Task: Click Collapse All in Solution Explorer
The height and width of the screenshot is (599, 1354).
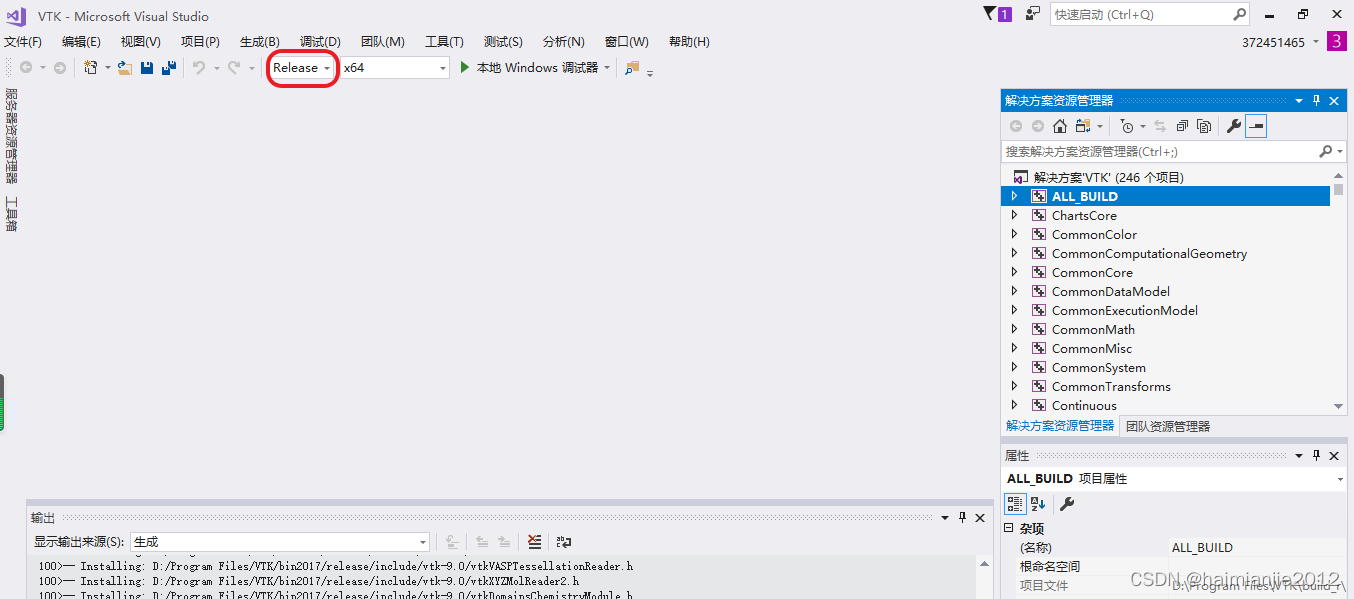Action: tap(1182, 126)
